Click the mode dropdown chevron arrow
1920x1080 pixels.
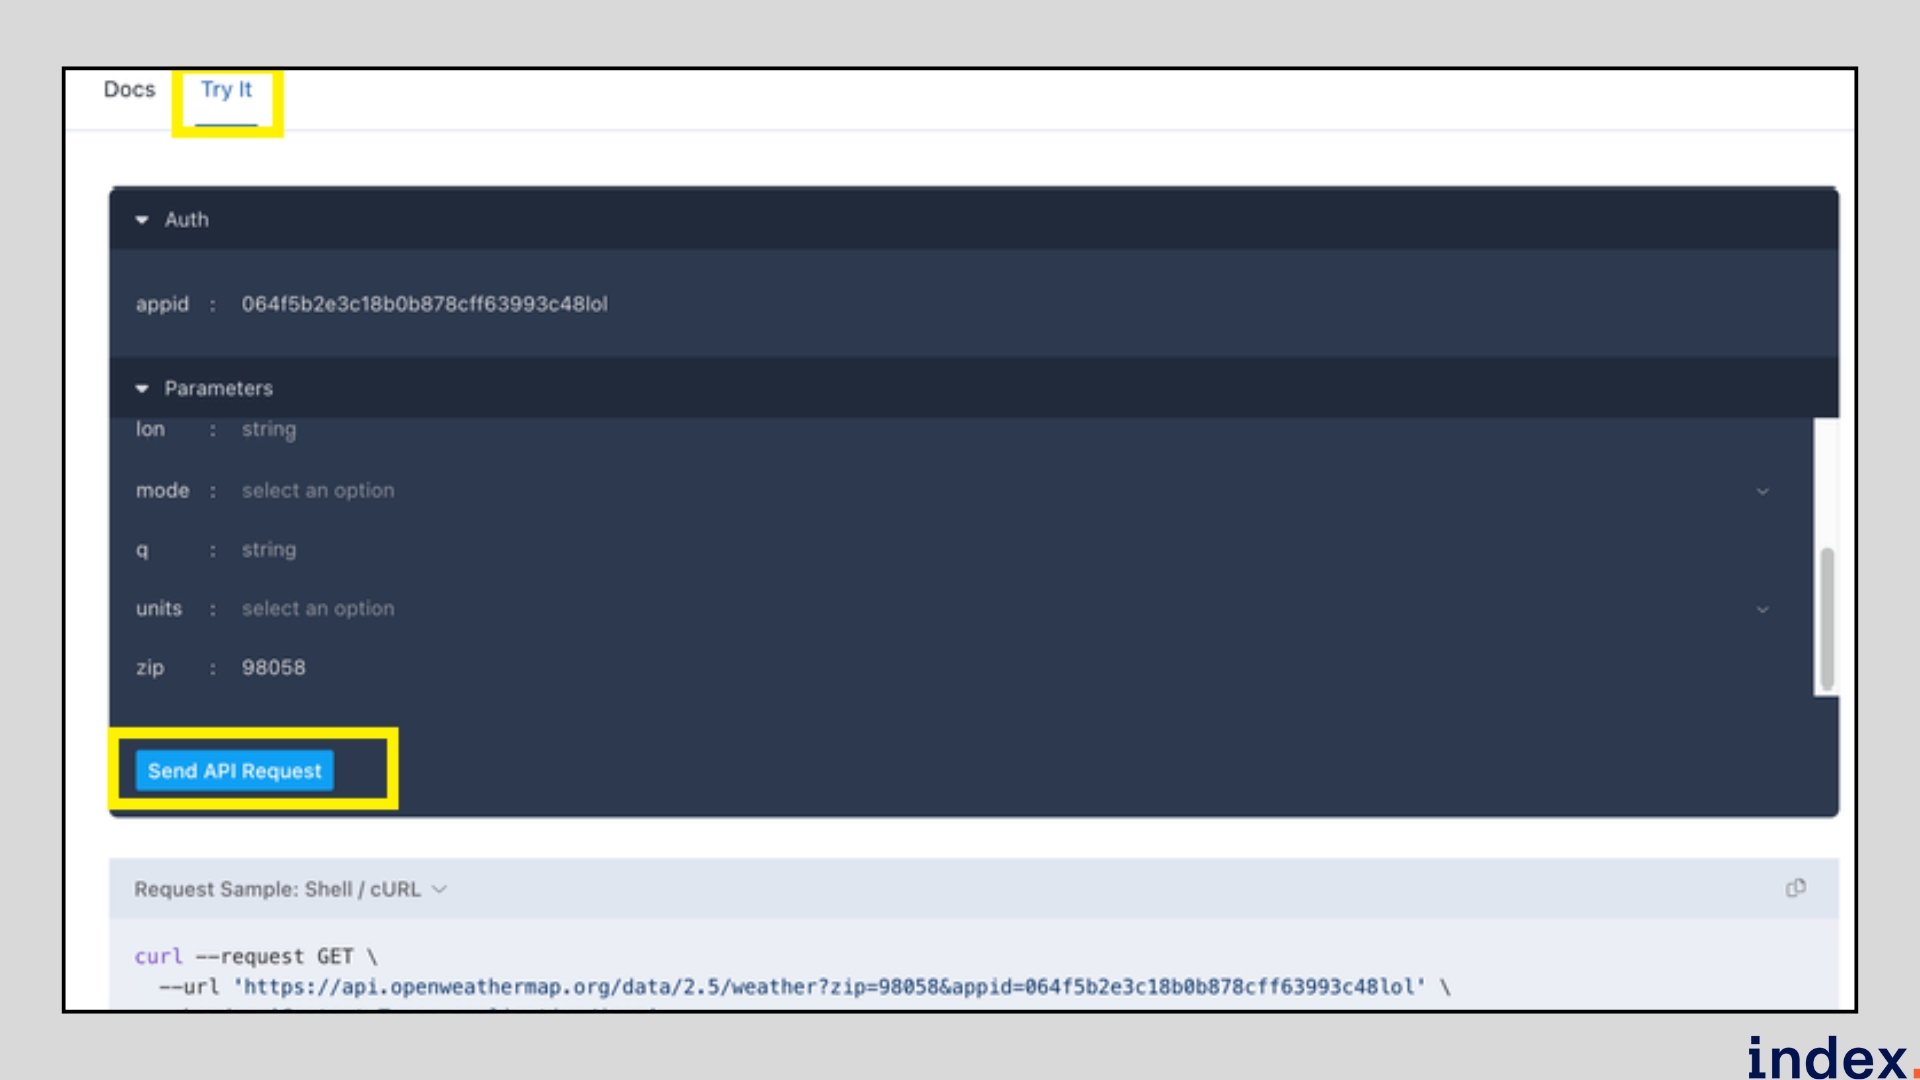[1762, 491]
